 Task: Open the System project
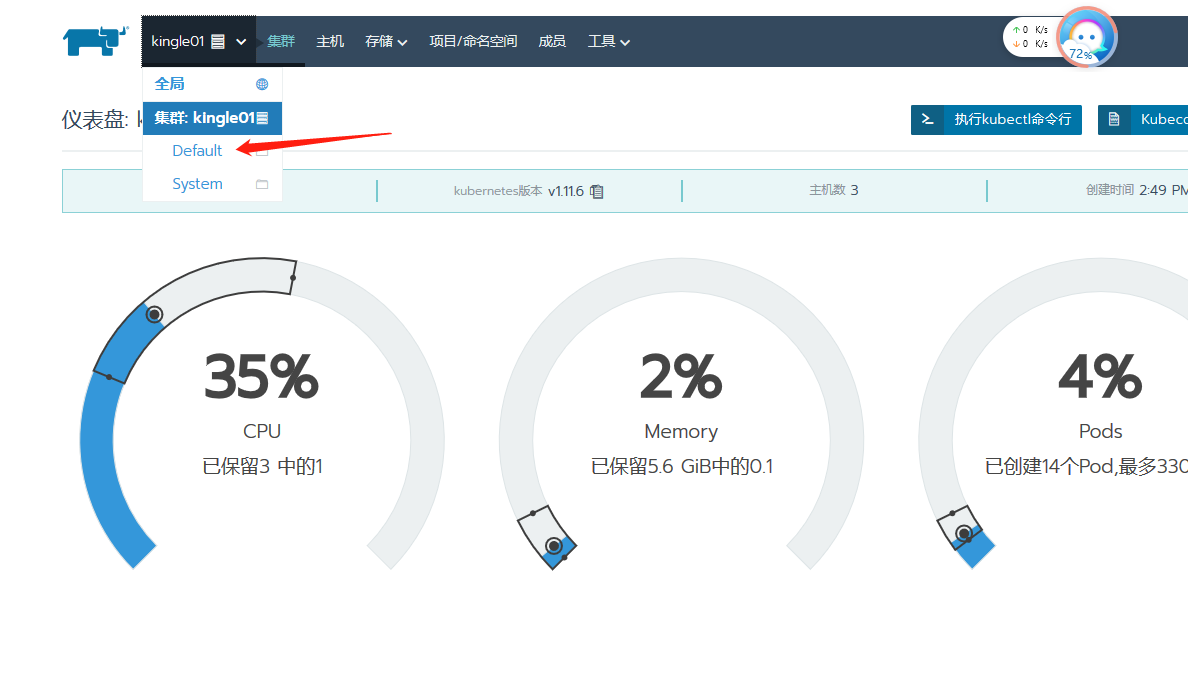(197, 184)
